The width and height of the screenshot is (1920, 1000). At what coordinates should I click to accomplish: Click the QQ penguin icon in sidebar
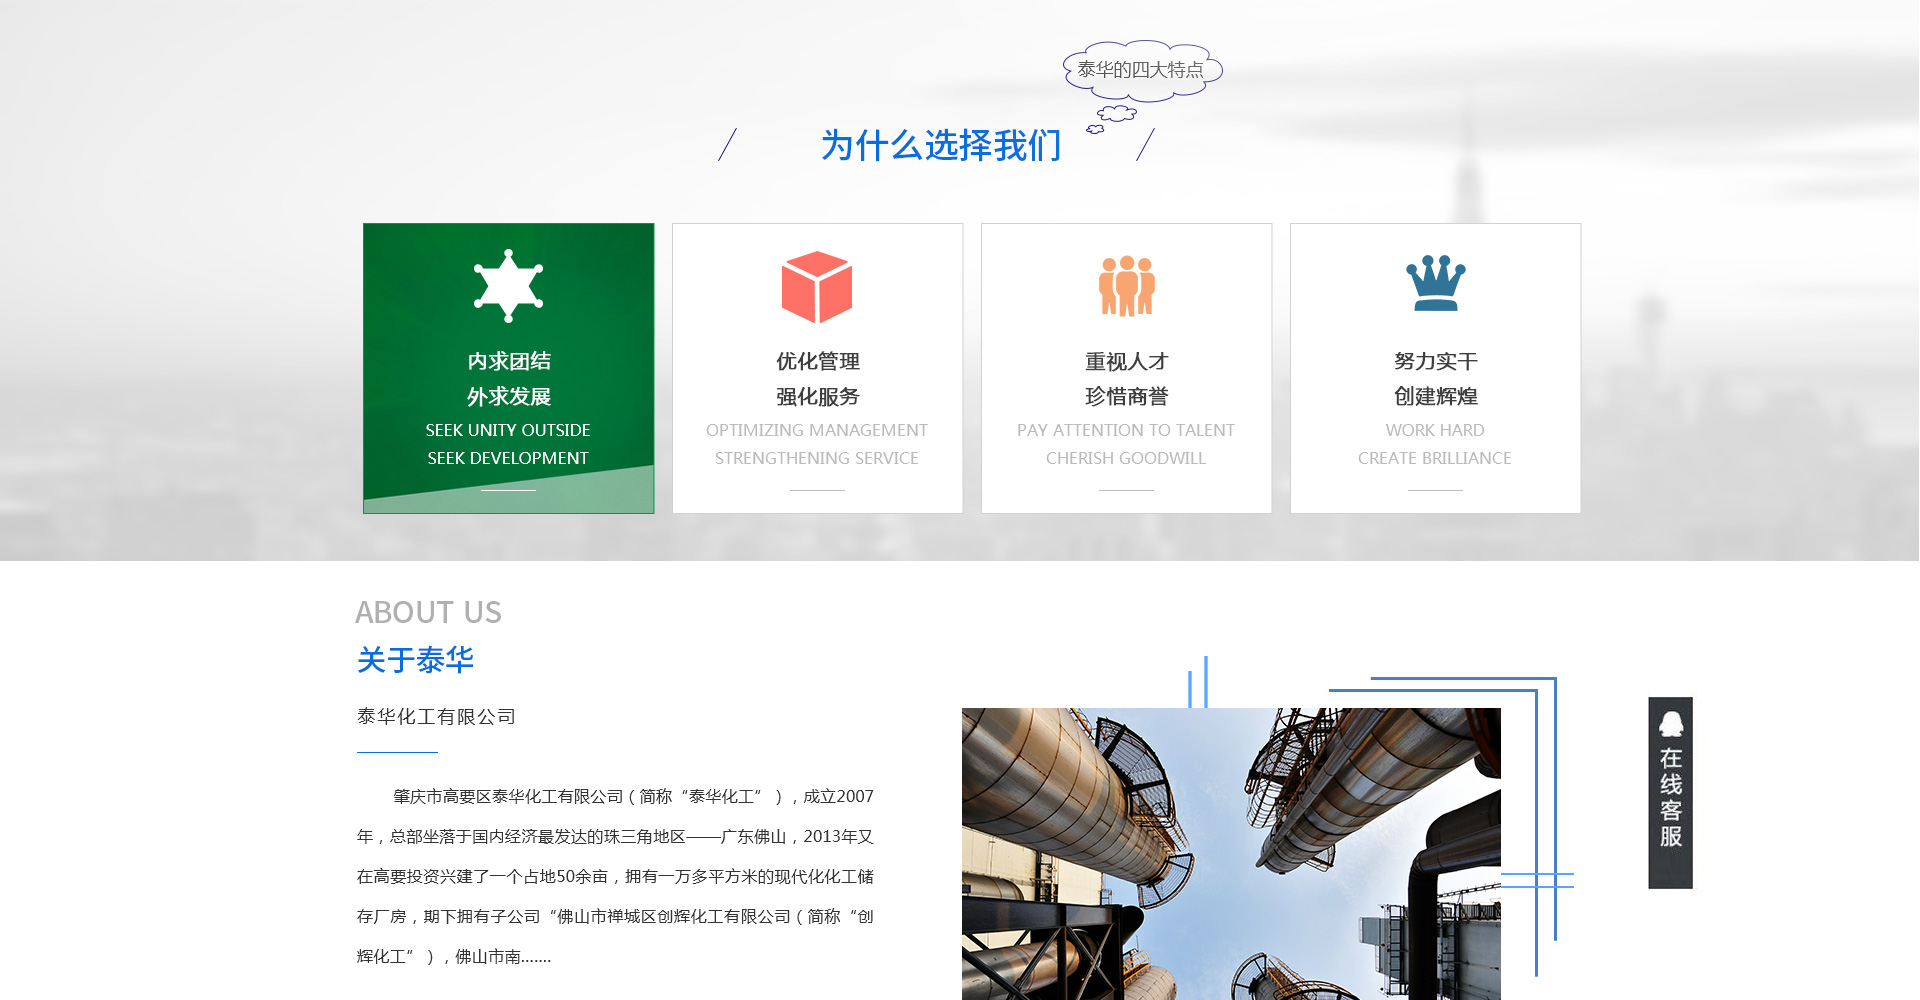(x=1670, y=724)
